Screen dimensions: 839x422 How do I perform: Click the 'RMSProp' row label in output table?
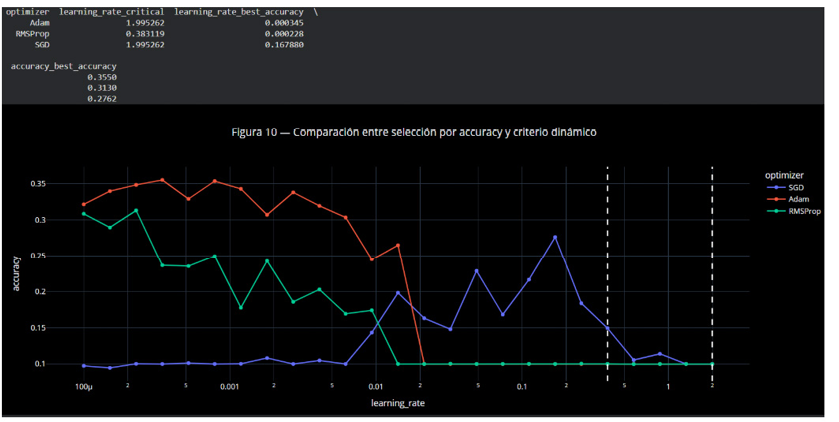33,34
